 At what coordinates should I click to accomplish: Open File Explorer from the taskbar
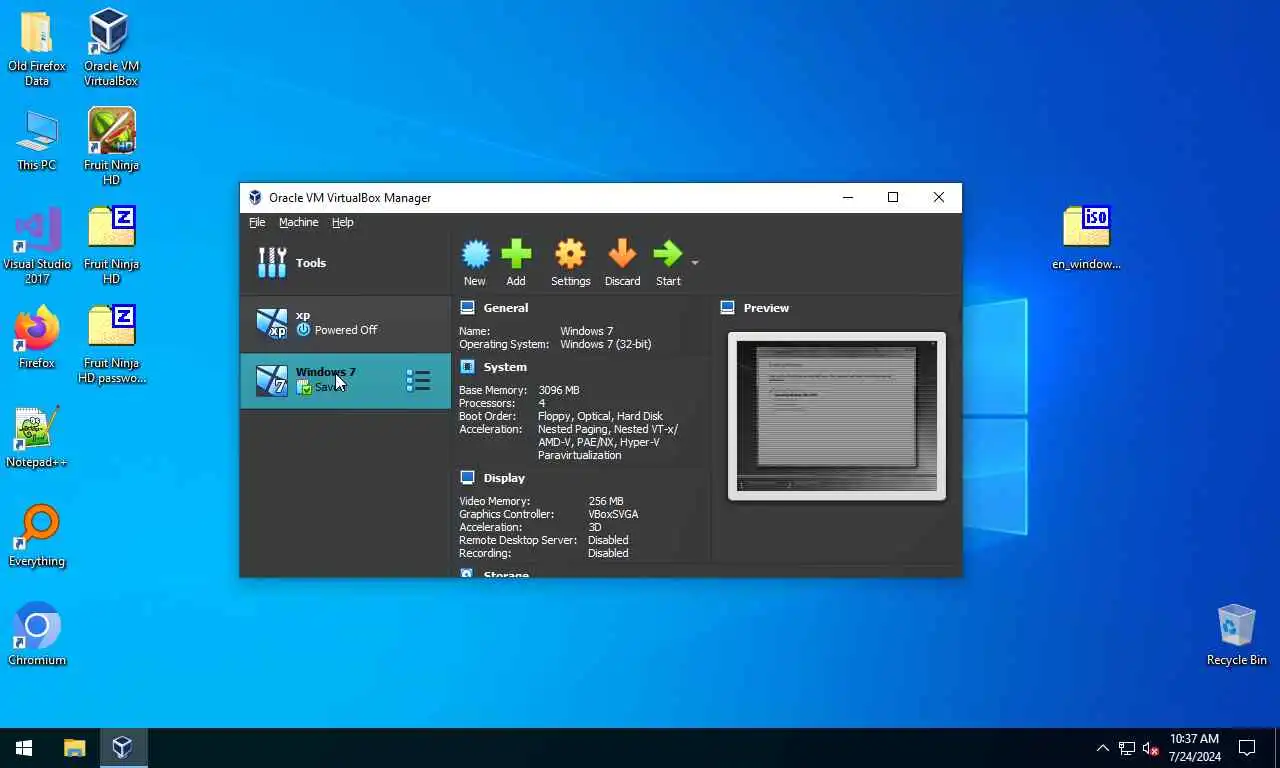click(75, 748)
